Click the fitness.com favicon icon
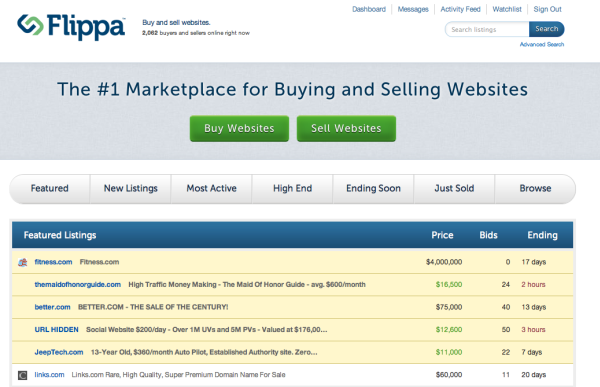This screenshot has height=387, width=600. [23, 262]
